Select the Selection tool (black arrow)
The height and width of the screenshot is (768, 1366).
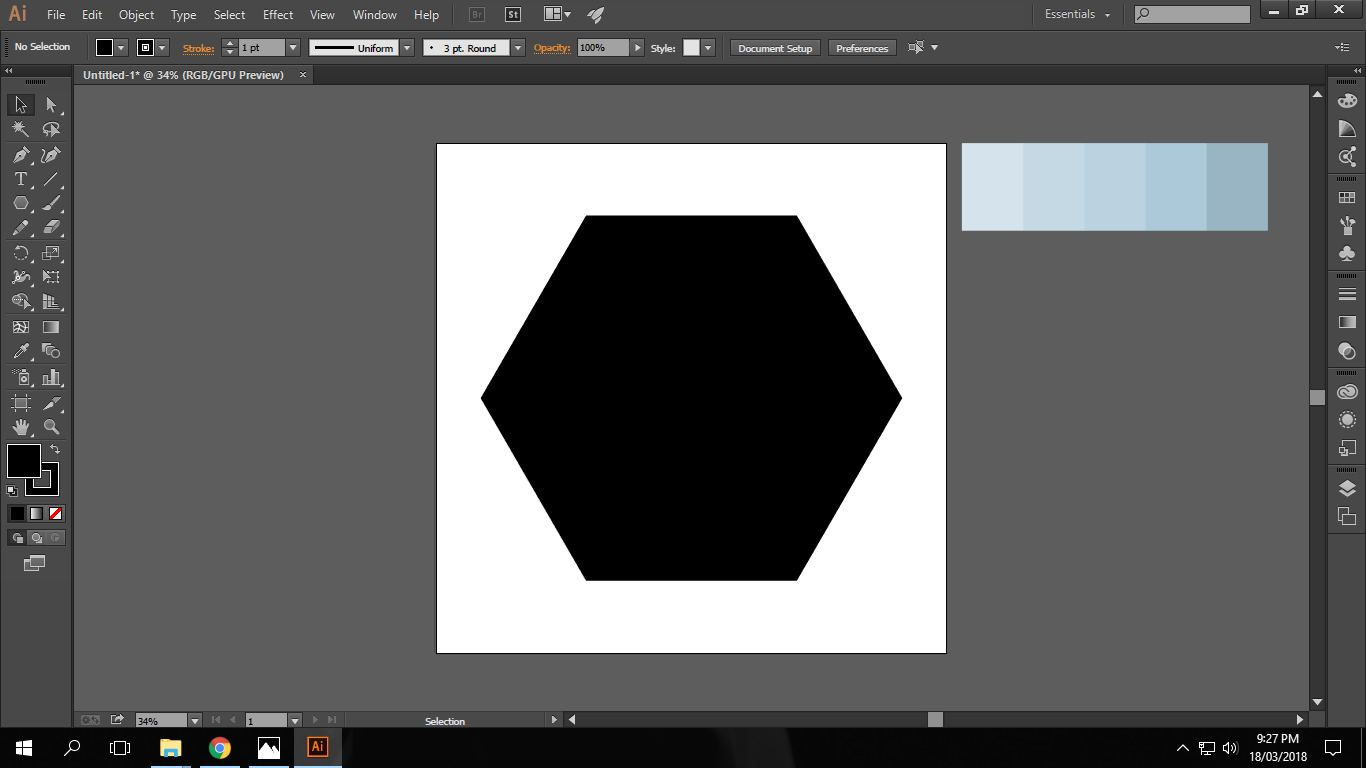coord(21,105)
